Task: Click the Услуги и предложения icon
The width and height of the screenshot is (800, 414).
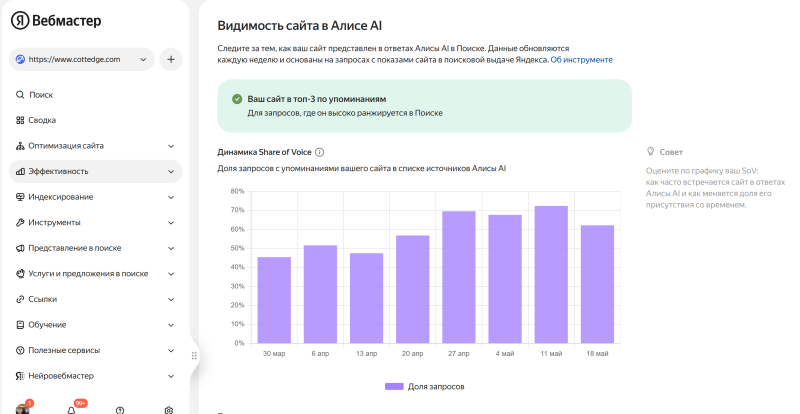Action: coord(20,274)
